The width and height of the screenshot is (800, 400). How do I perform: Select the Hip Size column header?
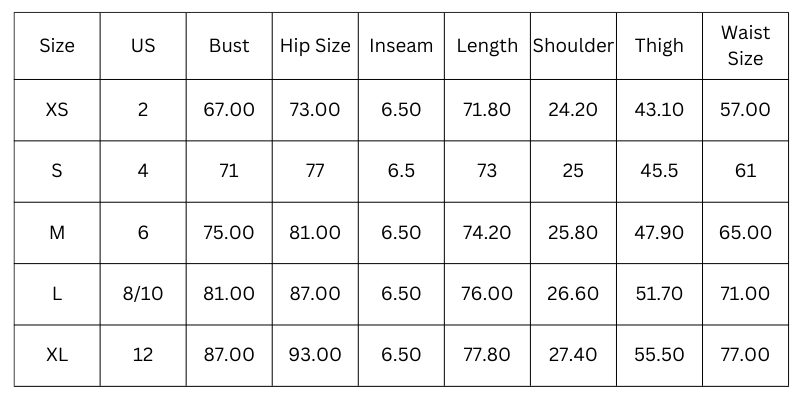[x=315, y=46]
